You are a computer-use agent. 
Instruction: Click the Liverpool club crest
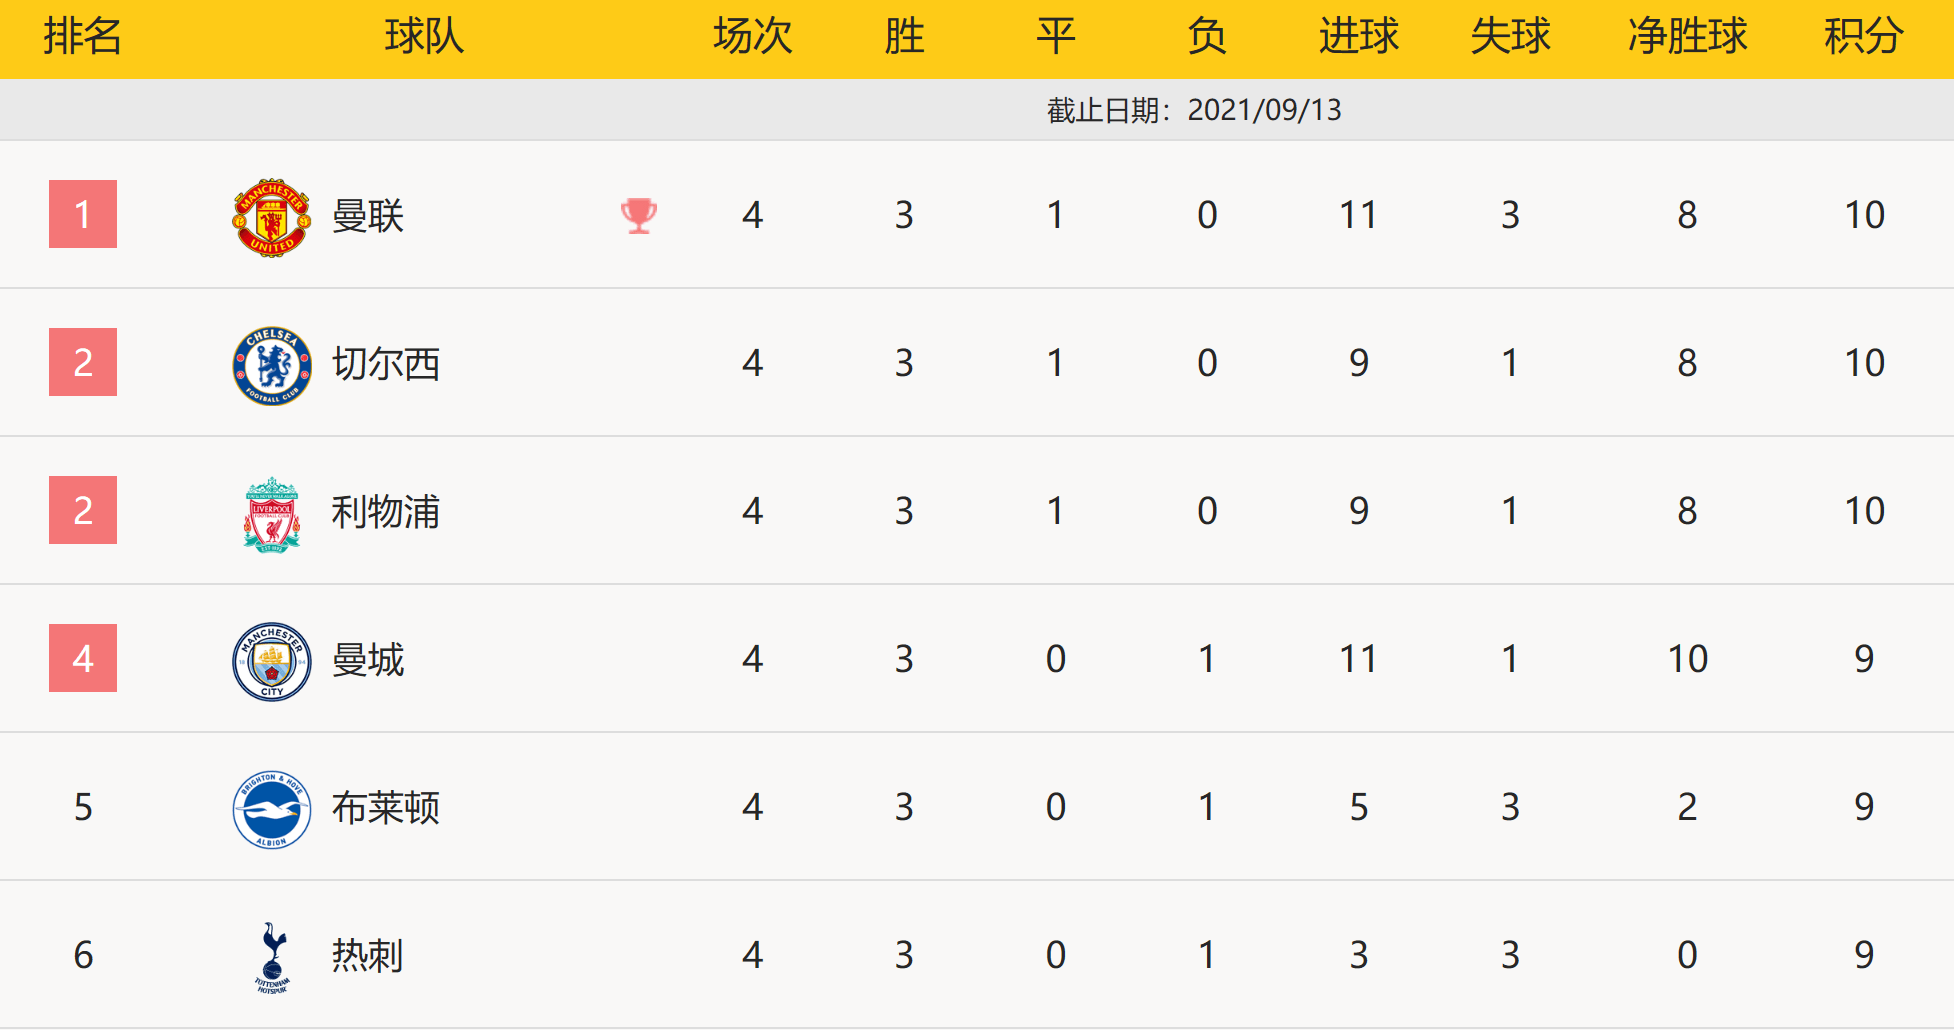(x=271, y=514)
